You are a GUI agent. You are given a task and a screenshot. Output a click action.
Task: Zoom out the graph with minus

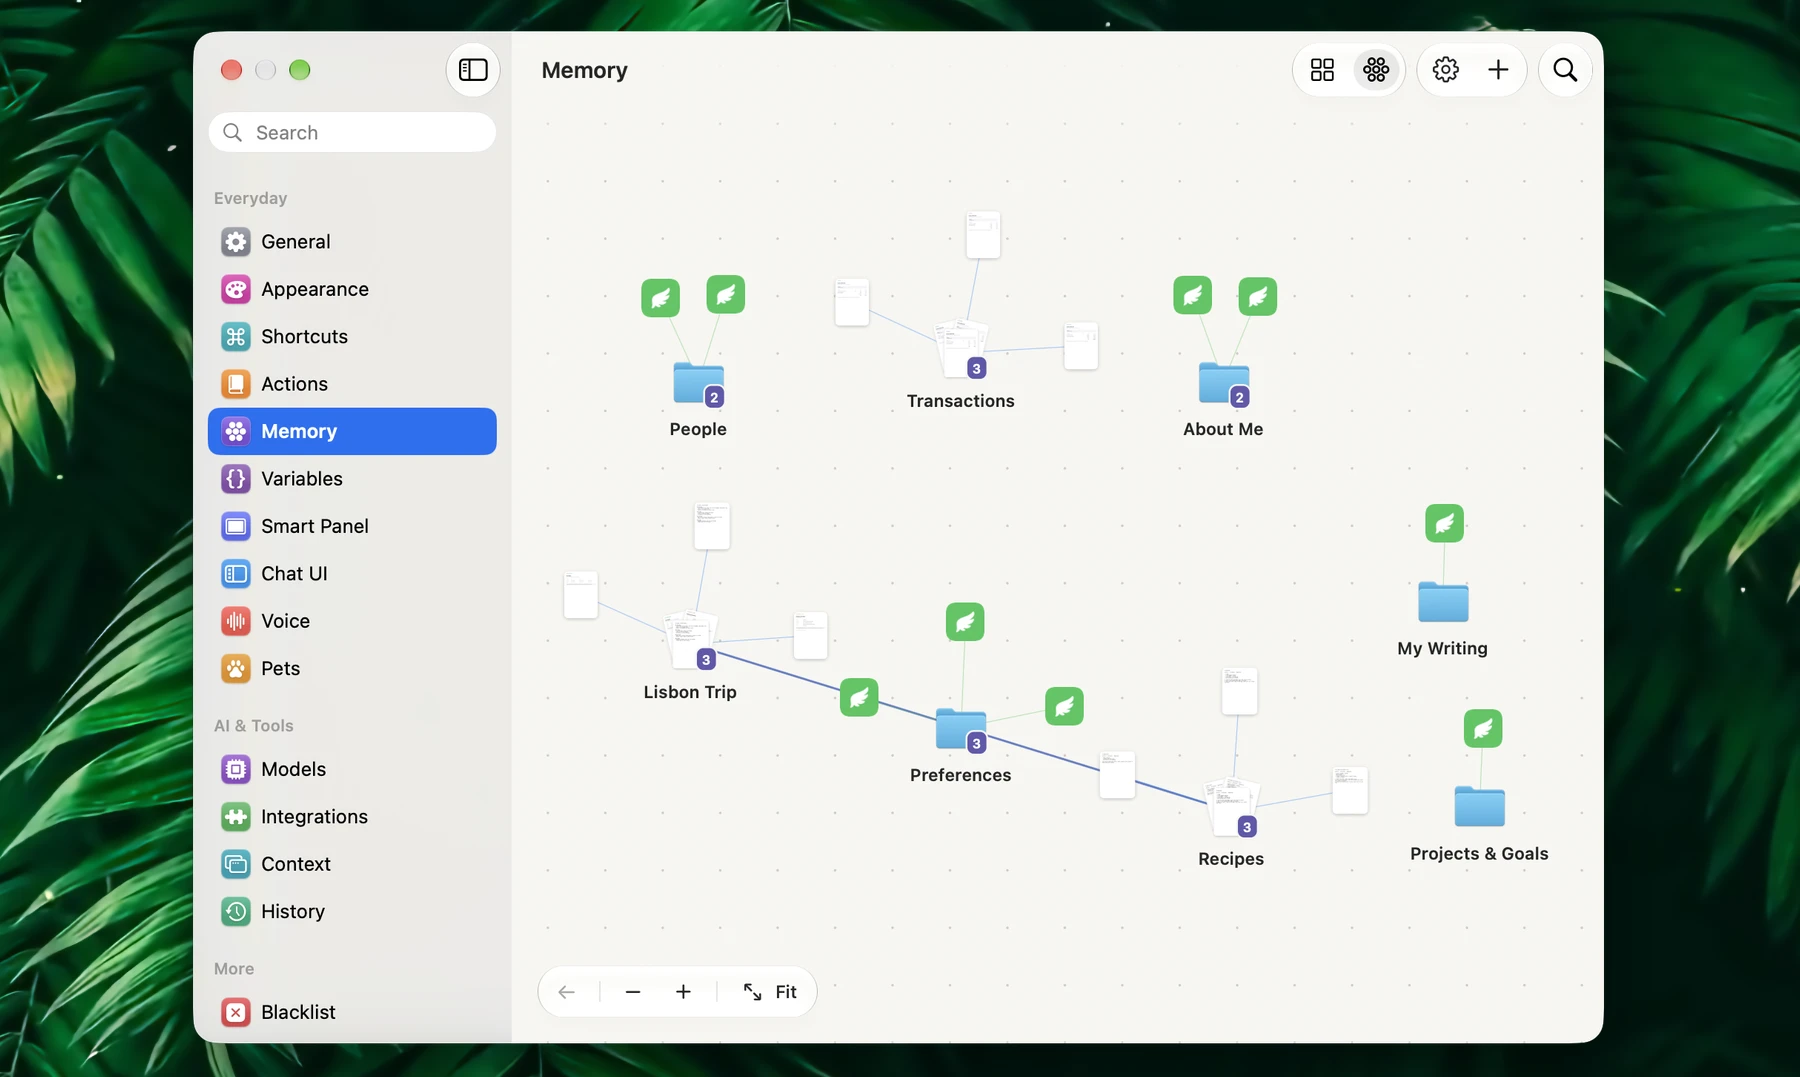pos(632,992)
